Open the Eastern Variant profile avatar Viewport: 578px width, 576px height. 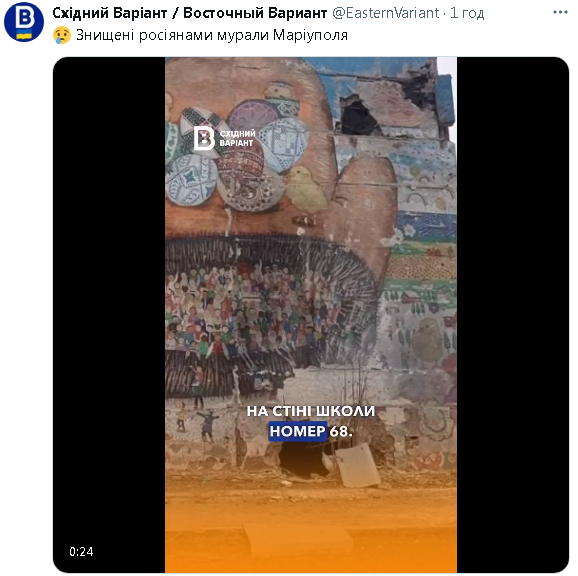[24, 22]
